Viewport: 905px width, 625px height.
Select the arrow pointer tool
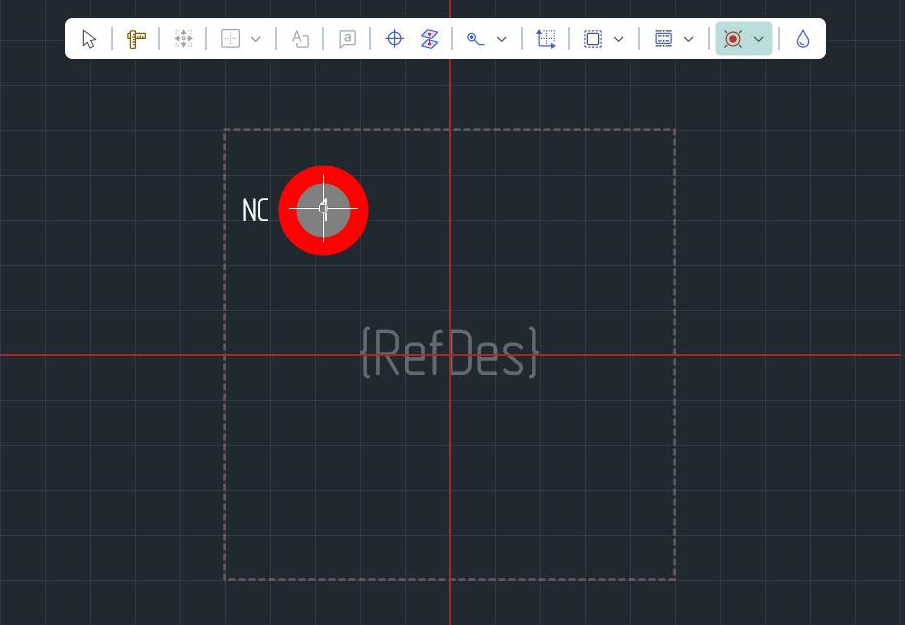tap(90, 39)
